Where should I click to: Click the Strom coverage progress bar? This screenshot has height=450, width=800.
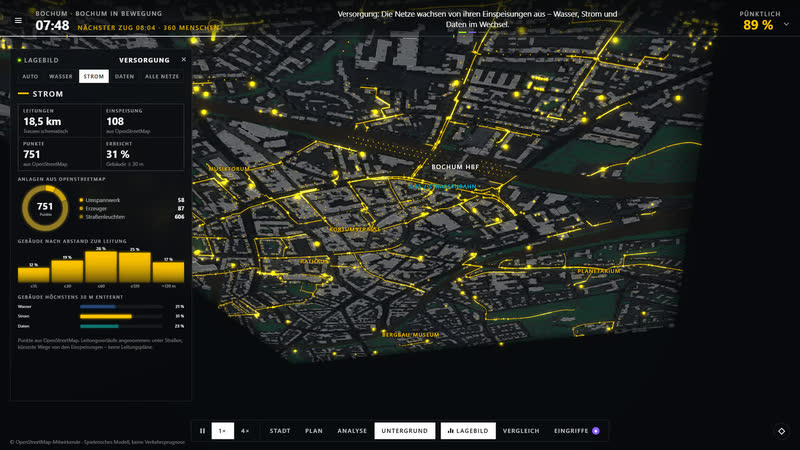[121, 316]
